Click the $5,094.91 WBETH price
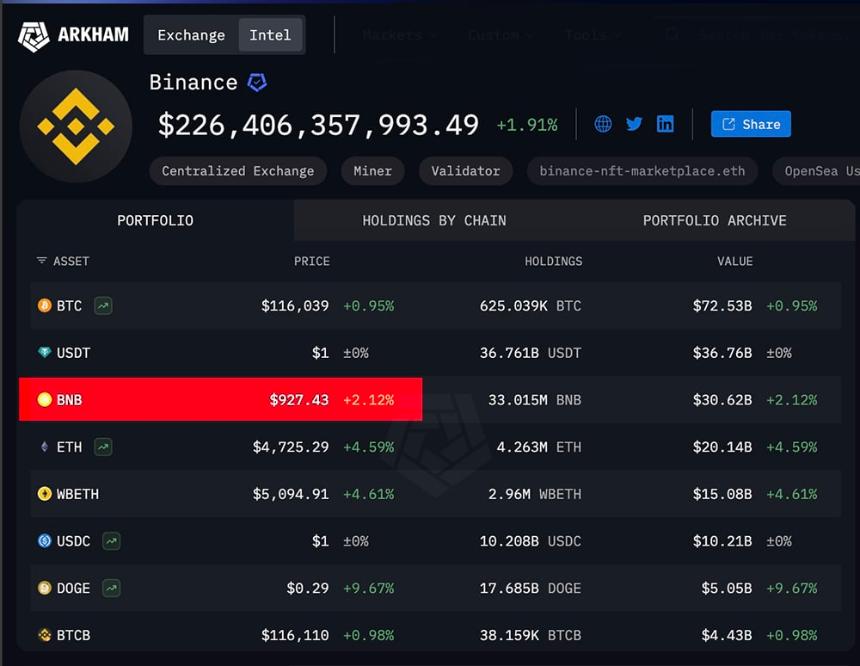The width and height of the screenshot is (860, 666). tap(291, 494)
